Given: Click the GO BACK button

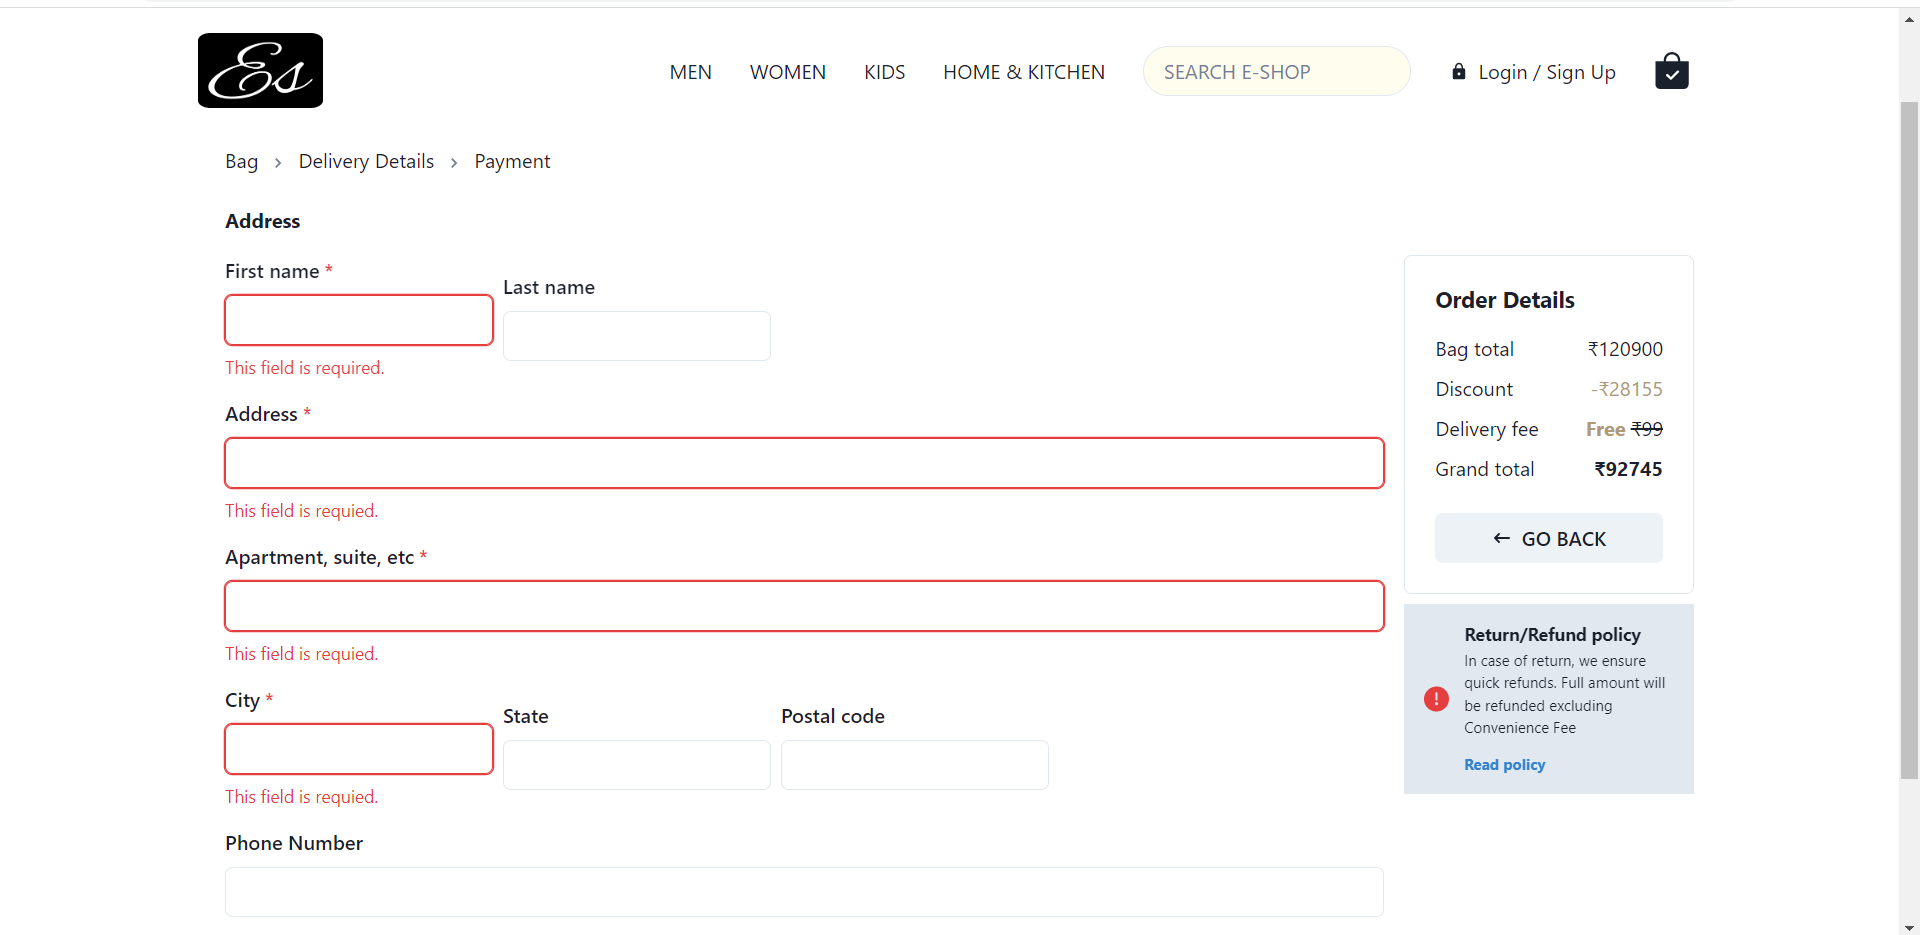Looking at the screenshot, I should (x=1548, y=538).
